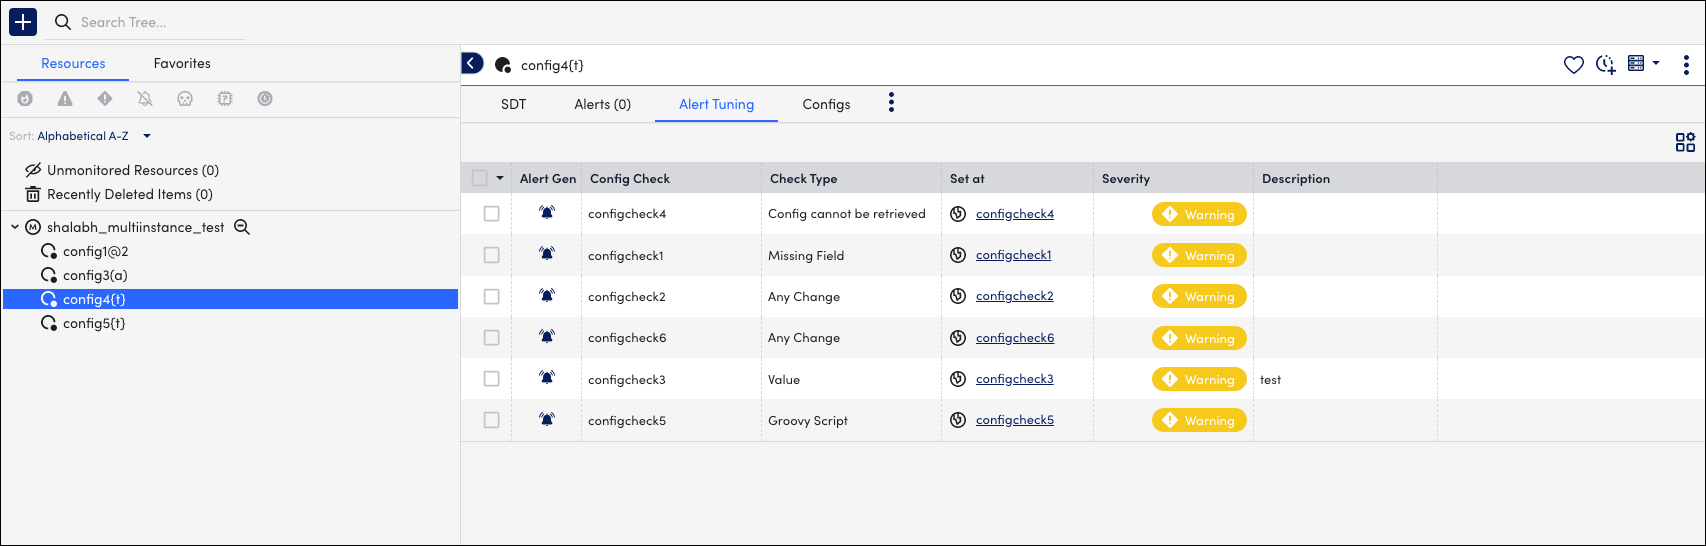Viewport: 1706px width, 546px height.
Task: Open the resource view options dropdown arrow
Action: point(1656,63)
